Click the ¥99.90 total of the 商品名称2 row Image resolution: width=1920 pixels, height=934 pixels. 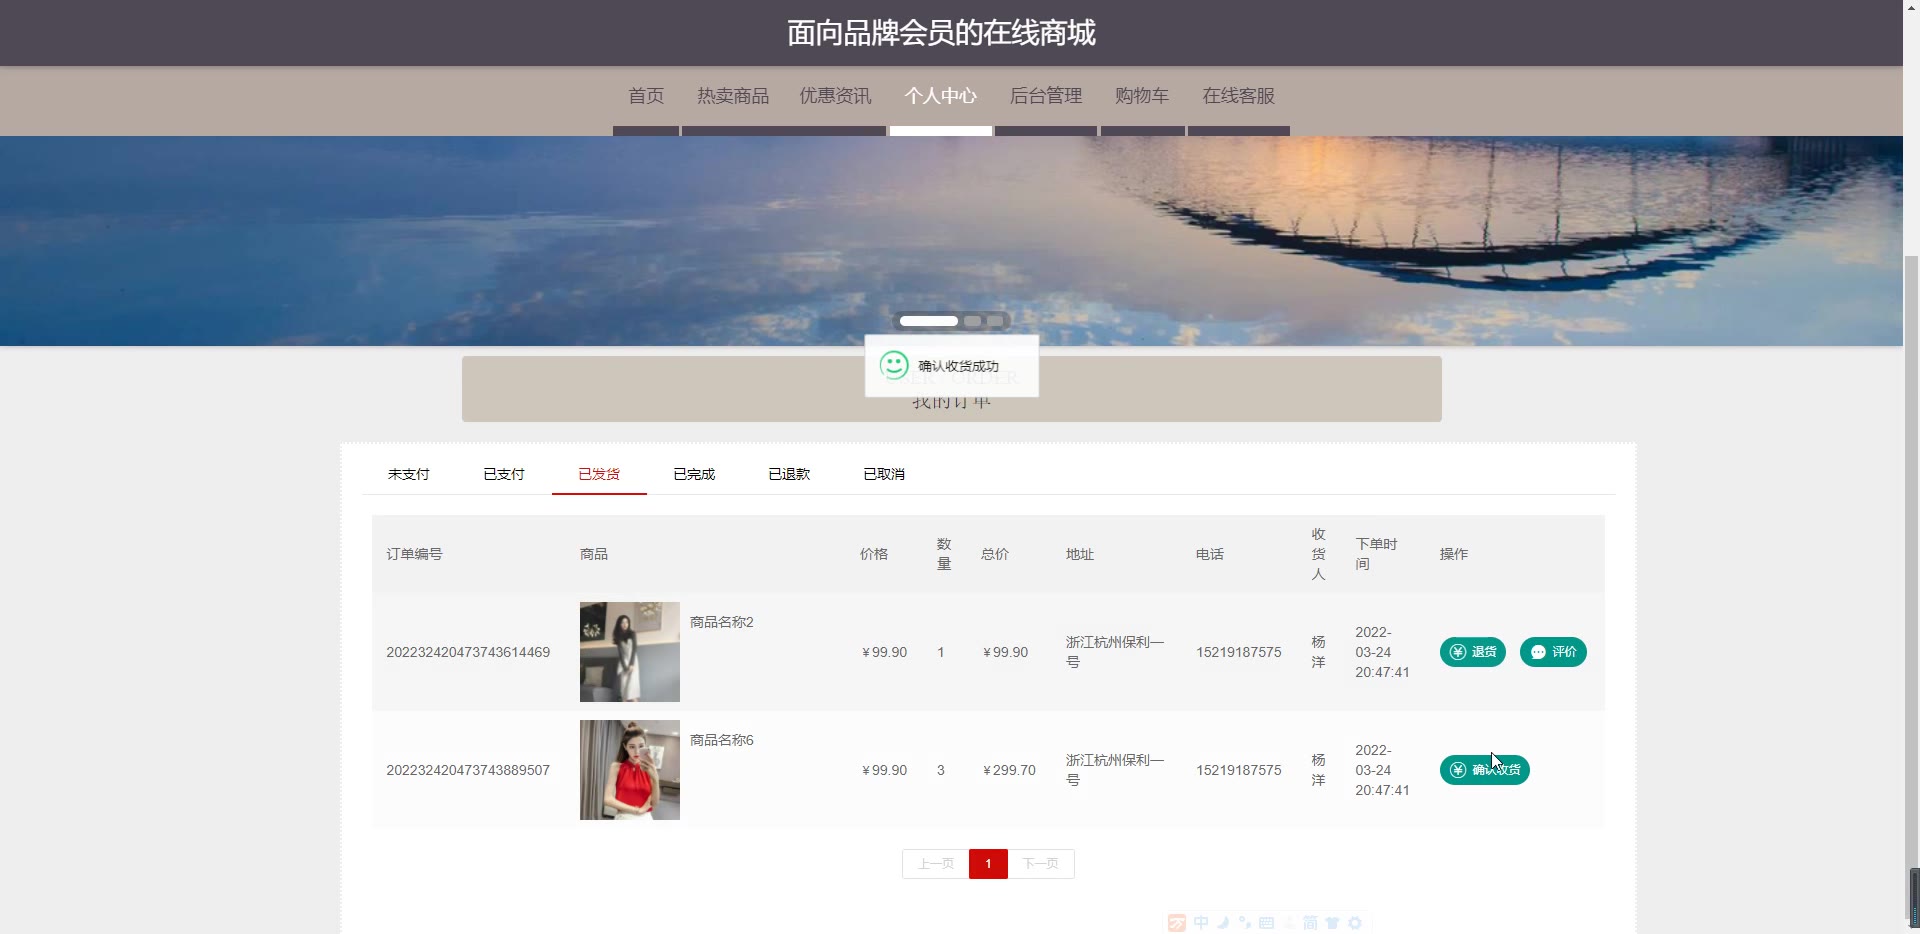(x=1005, y=652)
